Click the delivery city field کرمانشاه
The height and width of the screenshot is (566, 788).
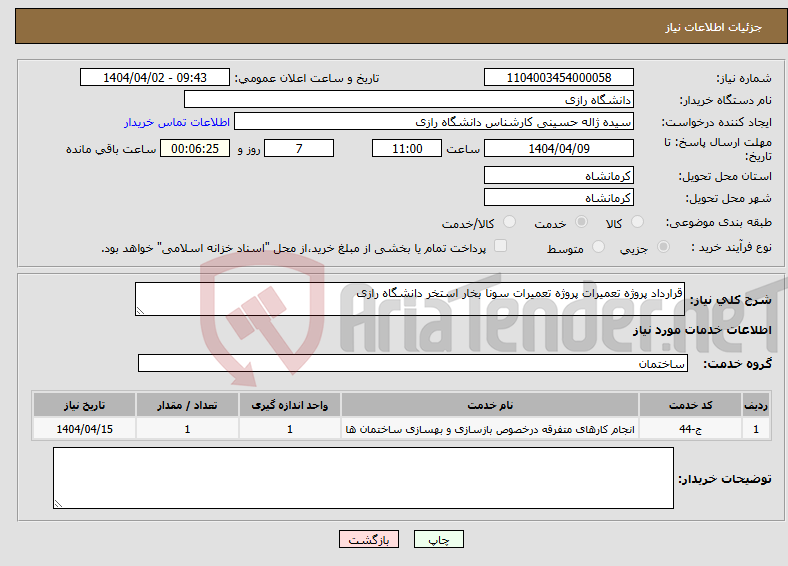(559, 198)
